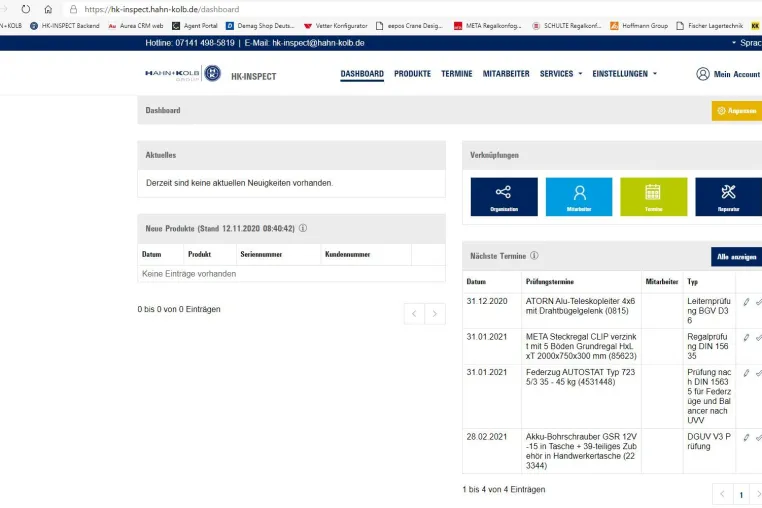Viewport: 762px width, 508px height.
Task: Edit the Federzug AUTOSTAT appointment
Action: [746, 373]
